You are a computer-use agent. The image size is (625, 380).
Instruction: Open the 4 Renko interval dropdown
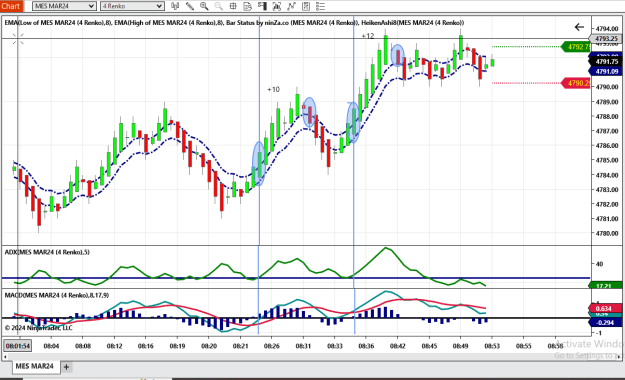(132, 6)
